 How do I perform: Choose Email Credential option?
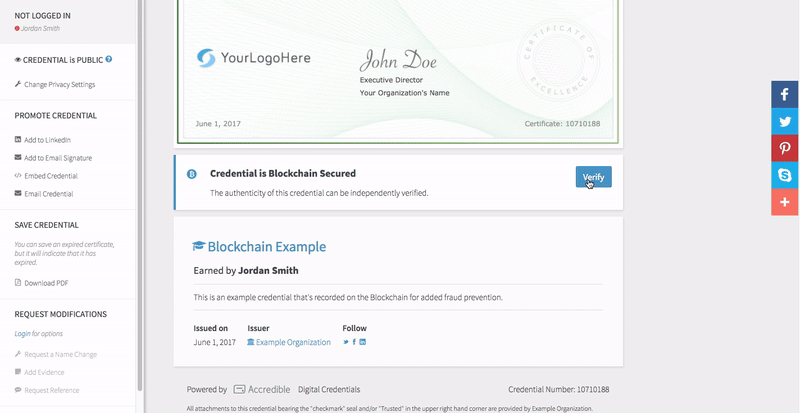50,193
